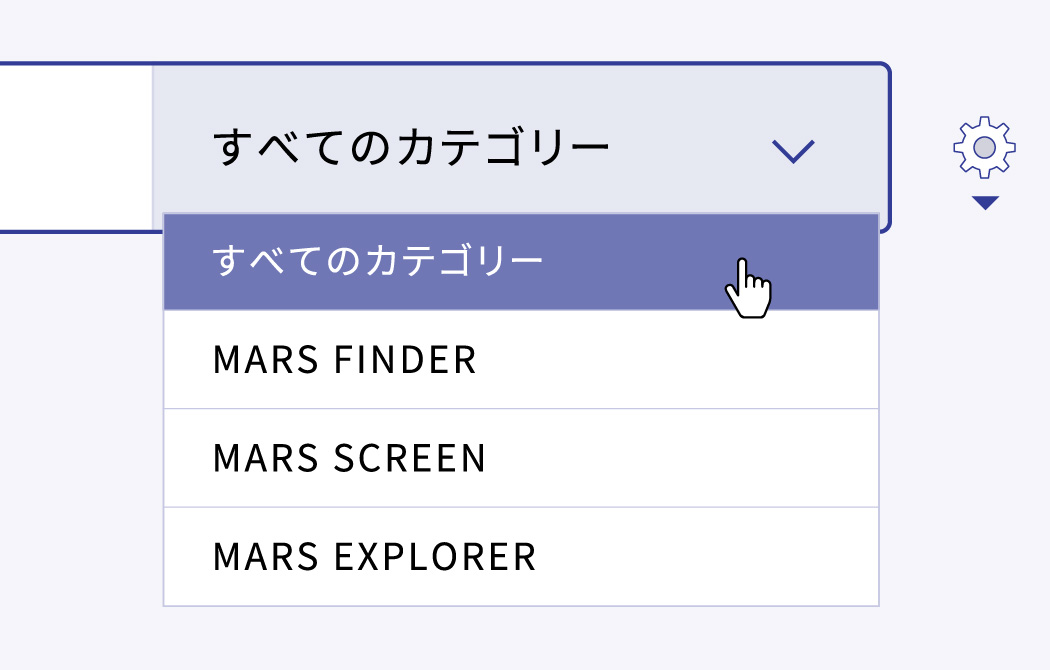Expand the gear settings dropdown triangle
Viewport: 1050px width, 670px height.
985,203
